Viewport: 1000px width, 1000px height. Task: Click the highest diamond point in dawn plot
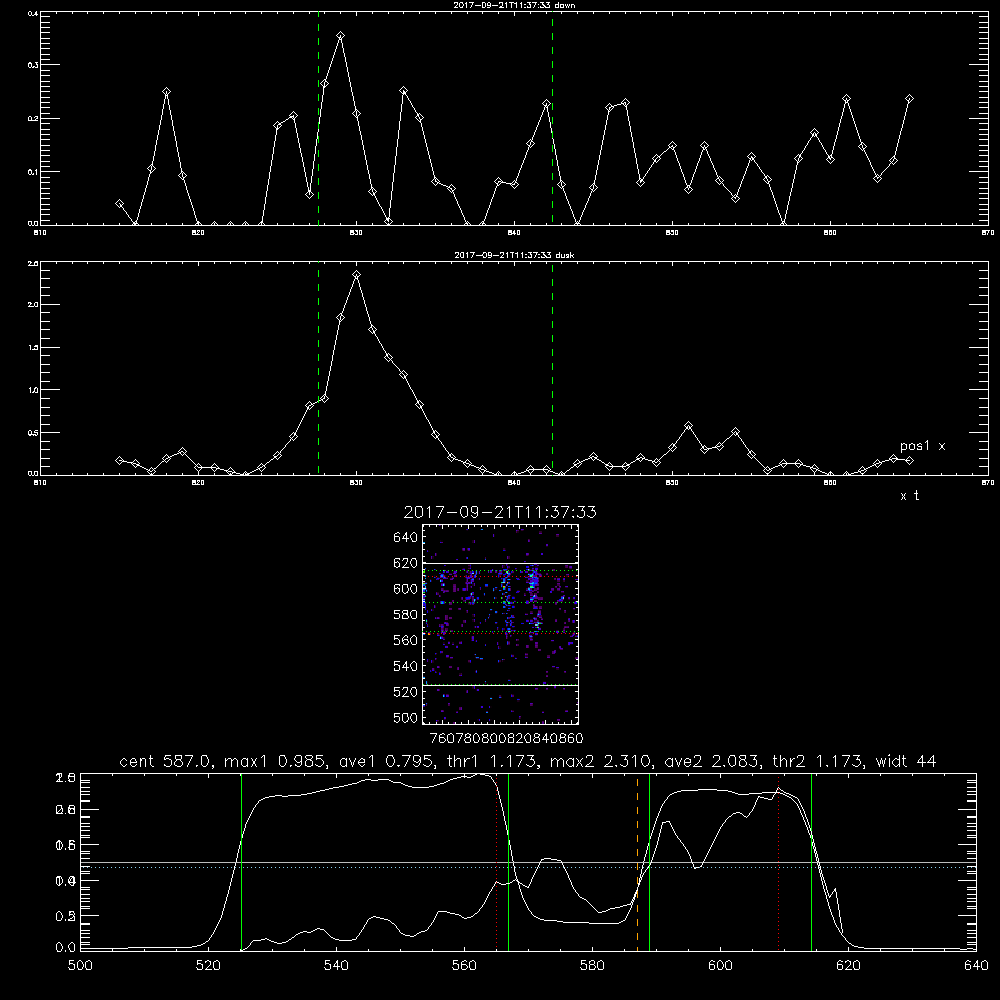341,36
